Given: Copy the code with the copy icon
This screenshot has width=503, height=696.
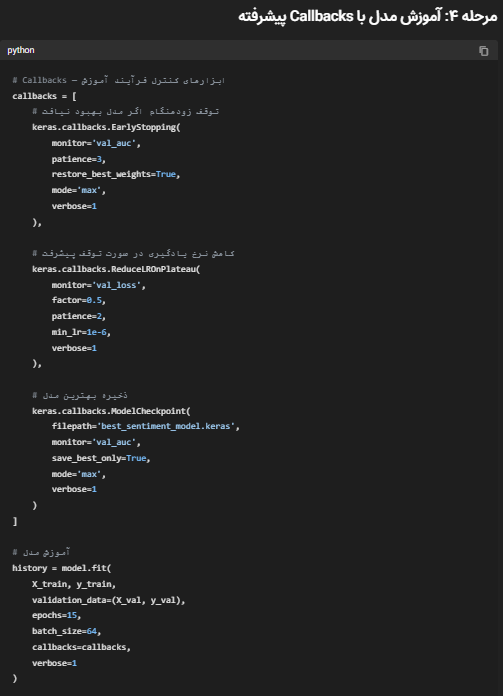Looking at the screenshot, I should pyautogui.click(x=483, y=51).
